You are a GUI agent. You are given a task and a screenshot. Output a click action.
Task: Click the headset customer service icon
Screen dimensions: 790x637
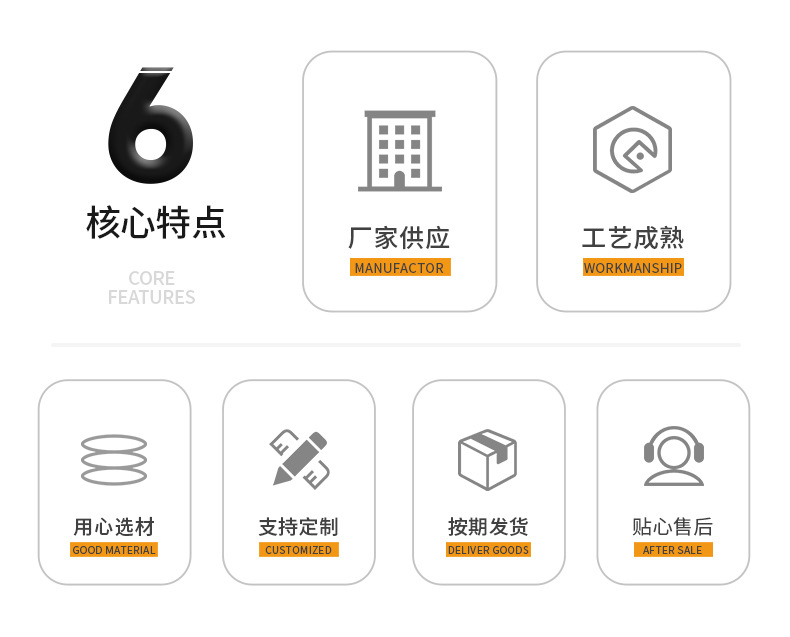coord(674,457)
